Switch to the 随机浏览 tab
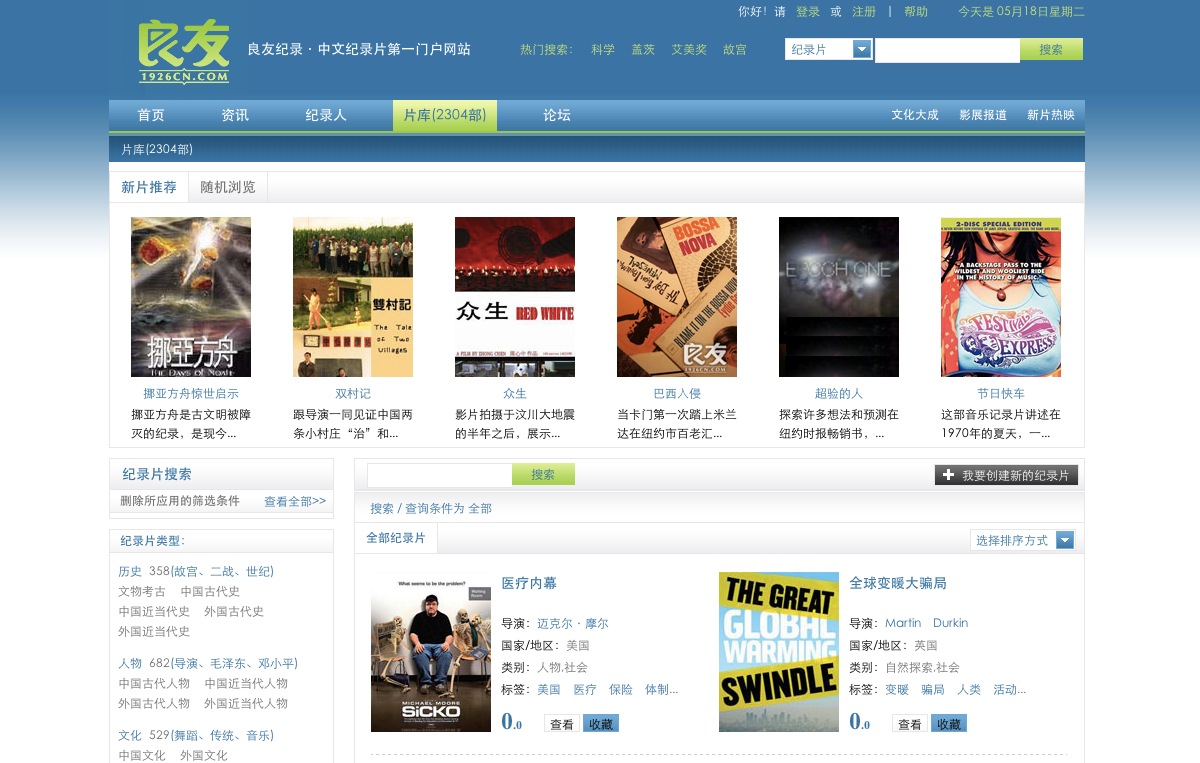Image resolution: width=1200 pixels, height=763 pixels. point(228,187)
